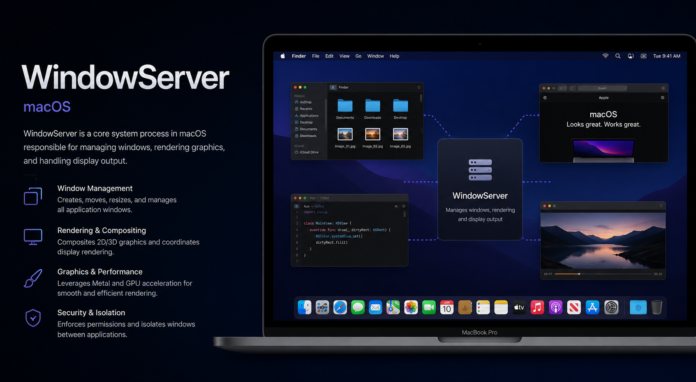Launch Maps from the Dock
This screenshot has height=382, width=696.
click(393, 307)
